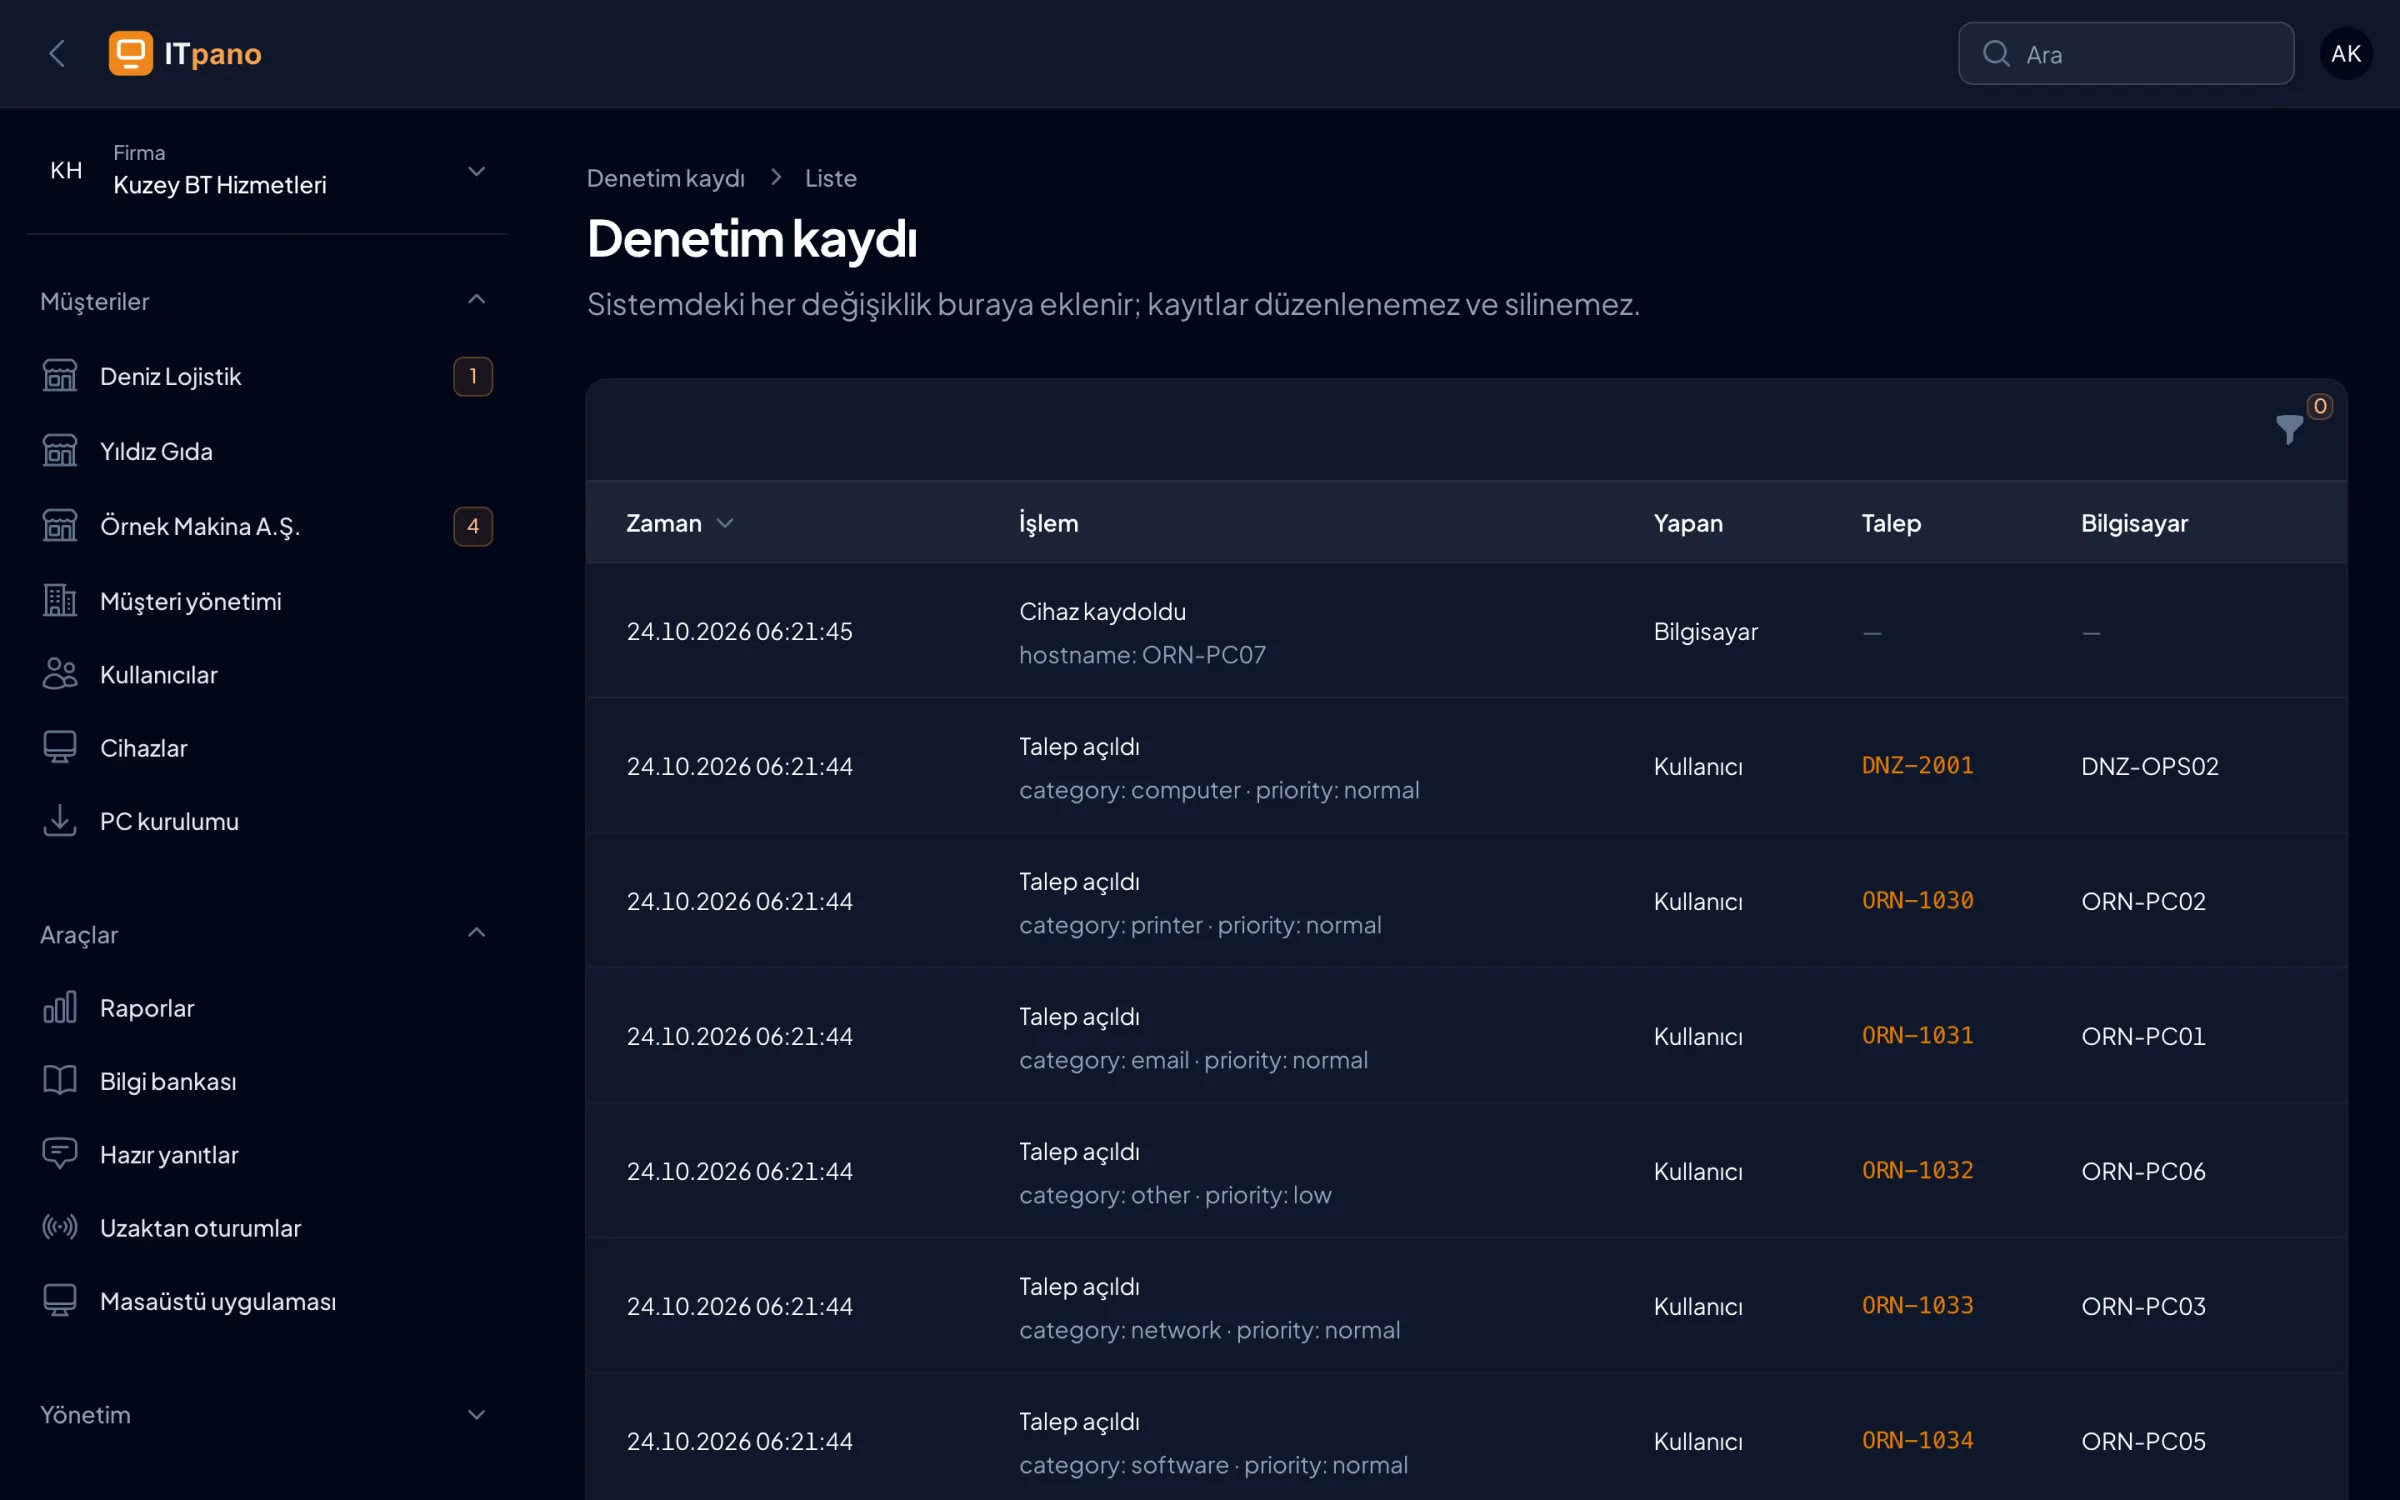The width and height of the screenshot is (2400, 1500).
Task: Click the Örnek Makina A.Ş. store icon
Action: click(59, 526)
